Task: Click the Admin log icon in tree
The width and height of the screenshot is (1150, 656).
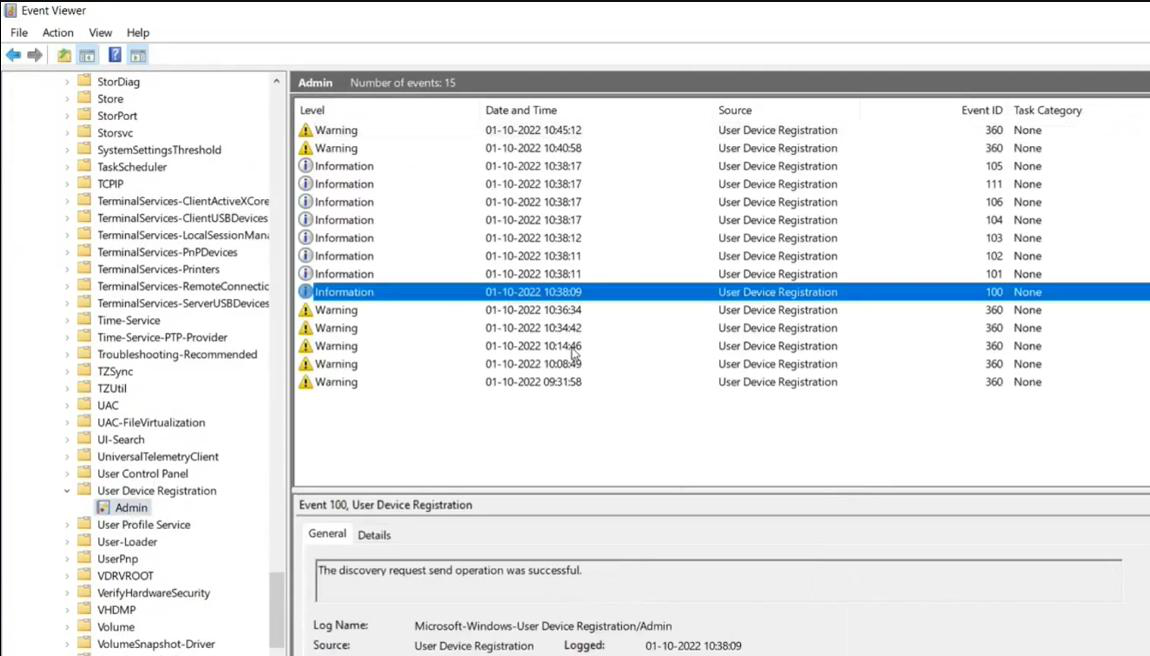Action: (x=103, y=507)
